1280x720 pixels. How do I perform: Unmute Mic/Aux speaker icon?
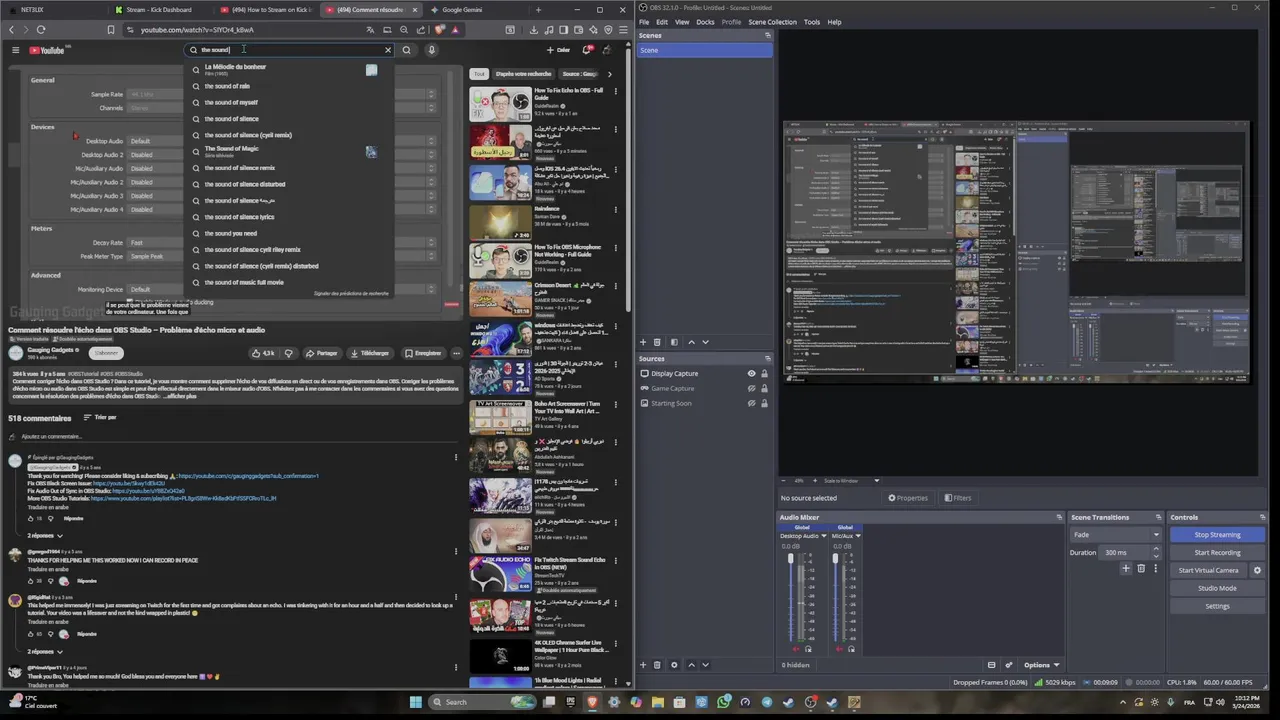839,649
